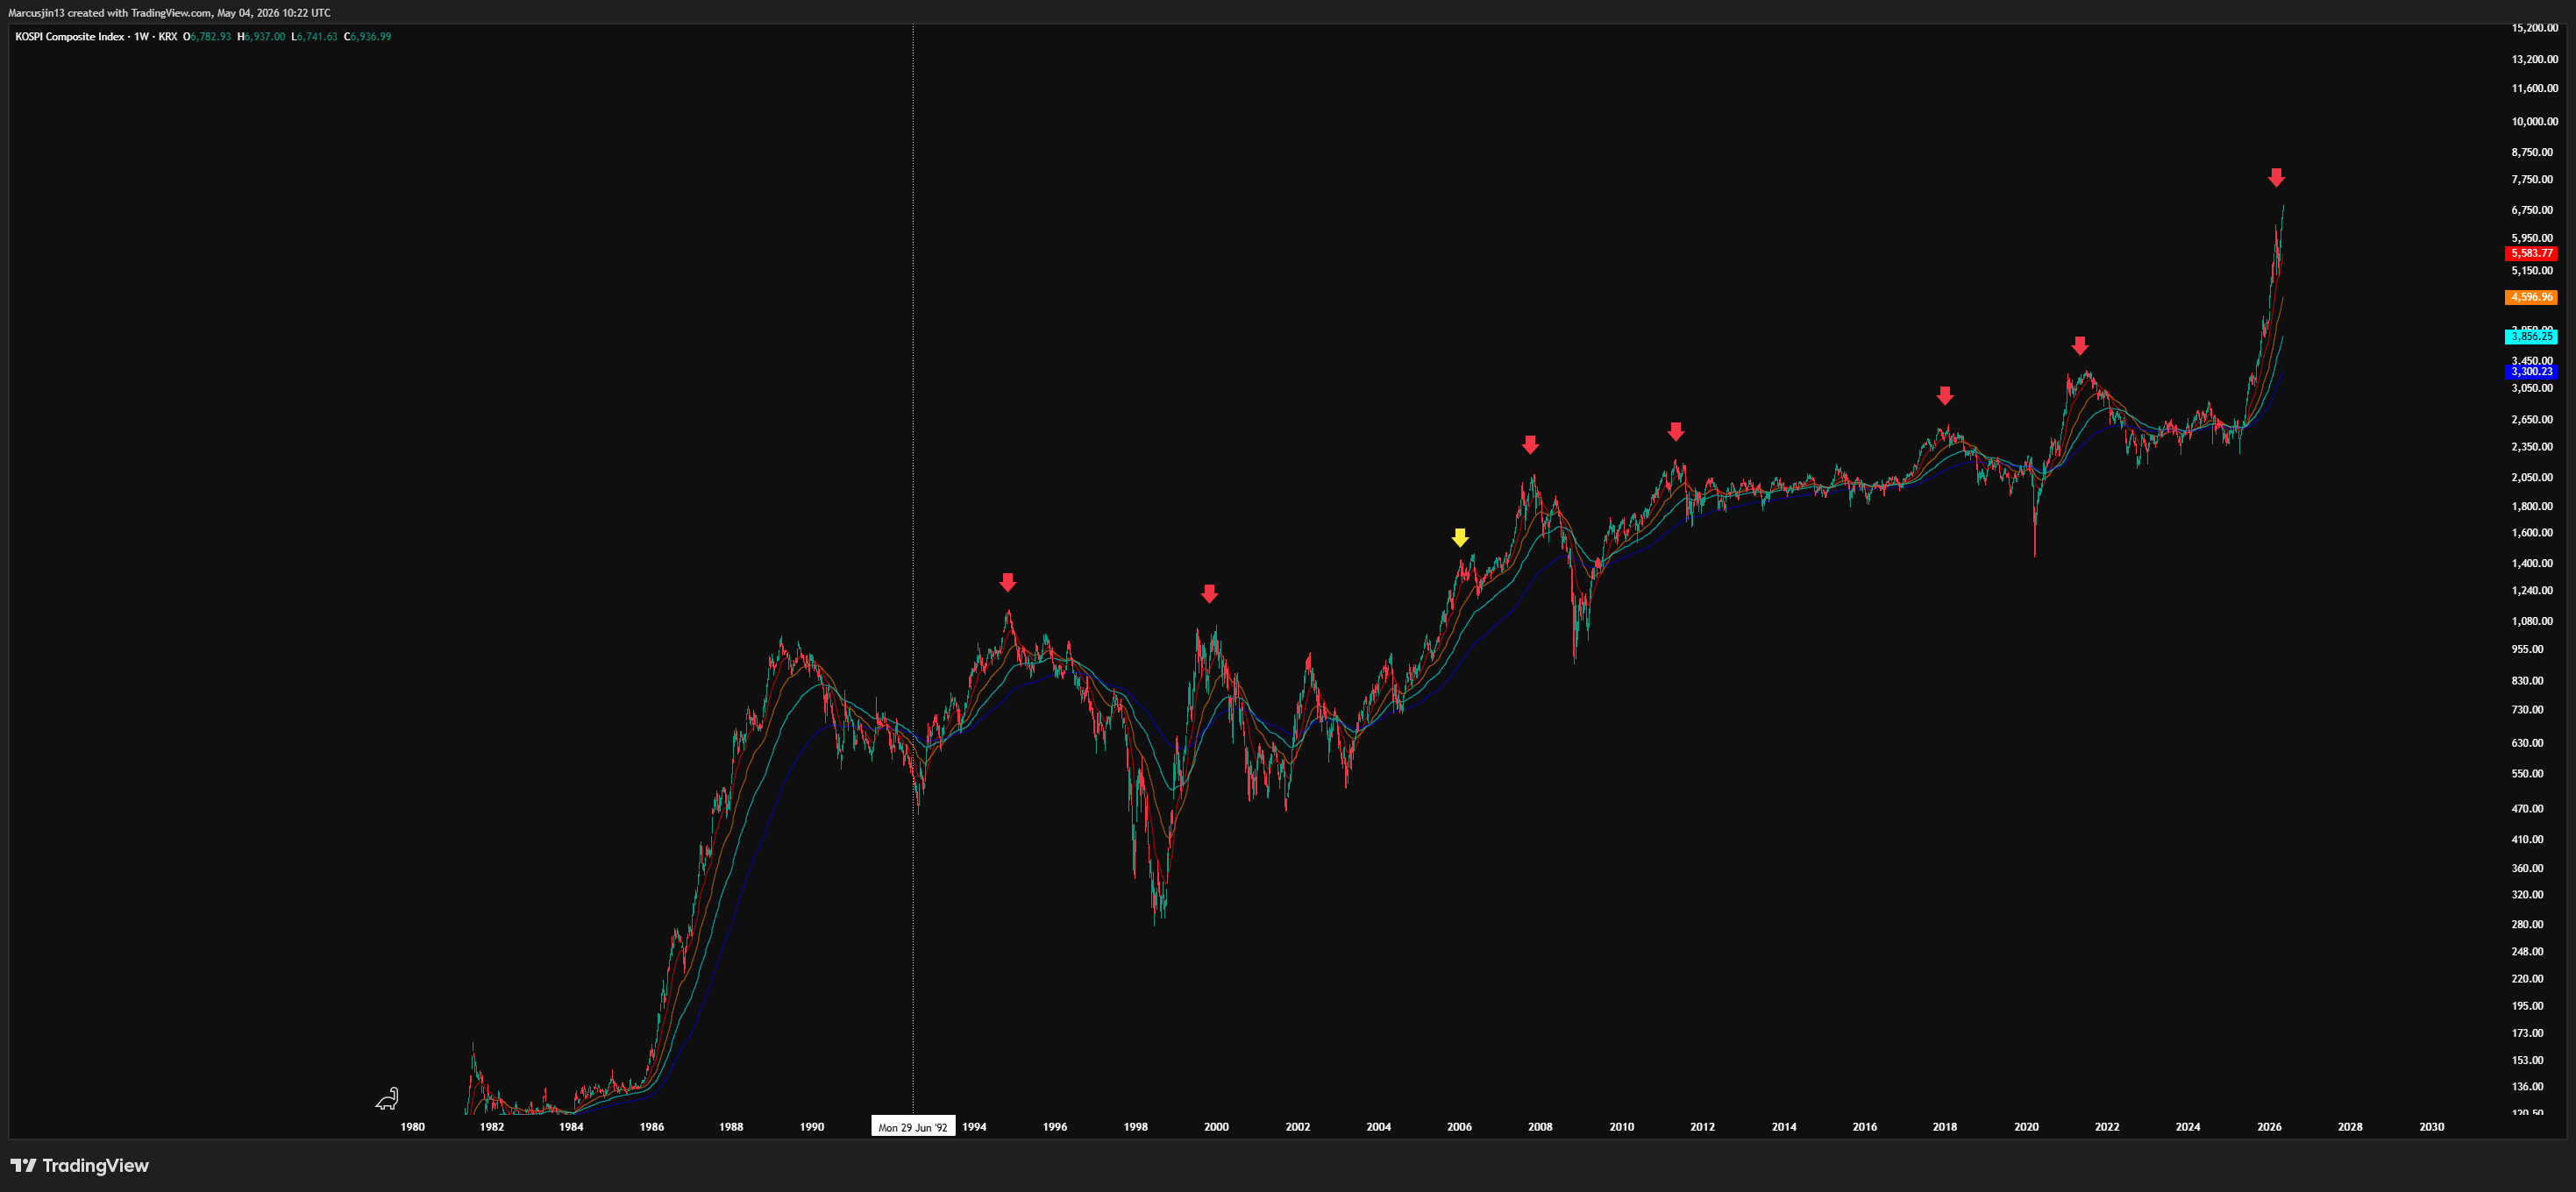Click the KOSPI Composite Index symbol title
The width and height of the screenshot is (2576, 1192).
[x=70, y=37]
